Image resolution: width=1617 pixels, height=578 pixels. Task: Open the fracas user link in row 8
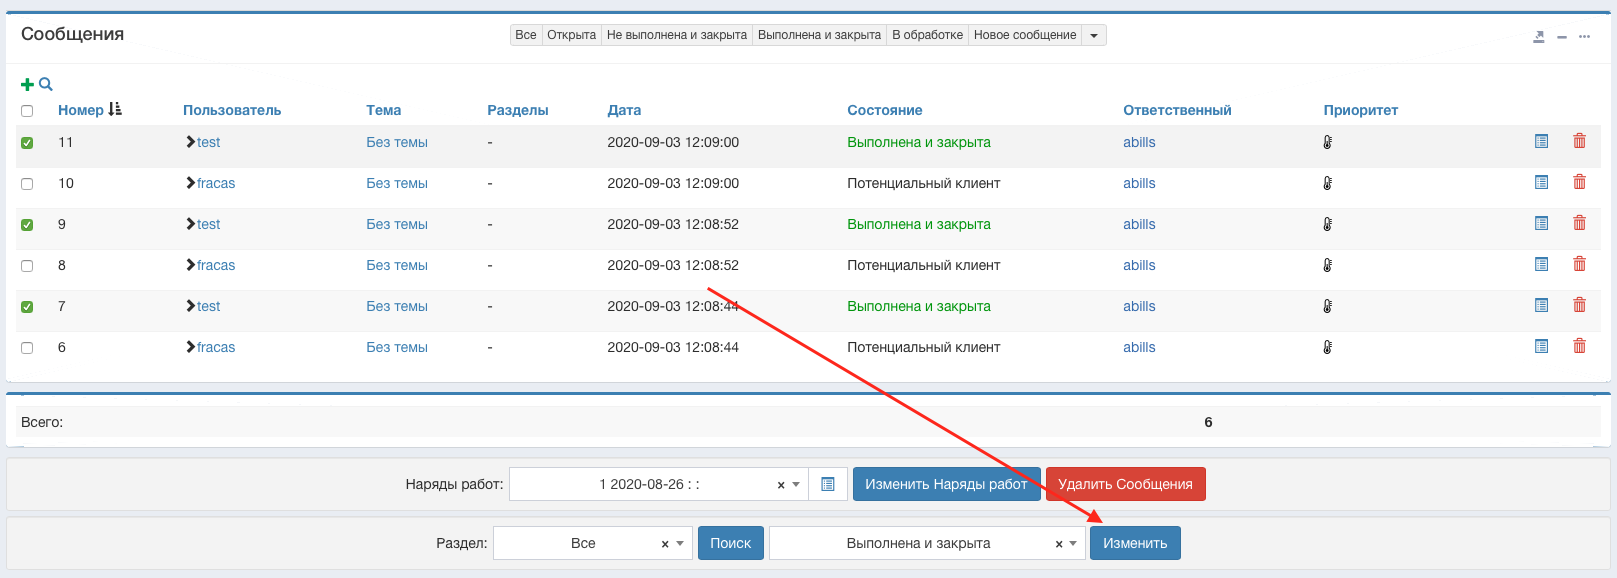point(216,265)
